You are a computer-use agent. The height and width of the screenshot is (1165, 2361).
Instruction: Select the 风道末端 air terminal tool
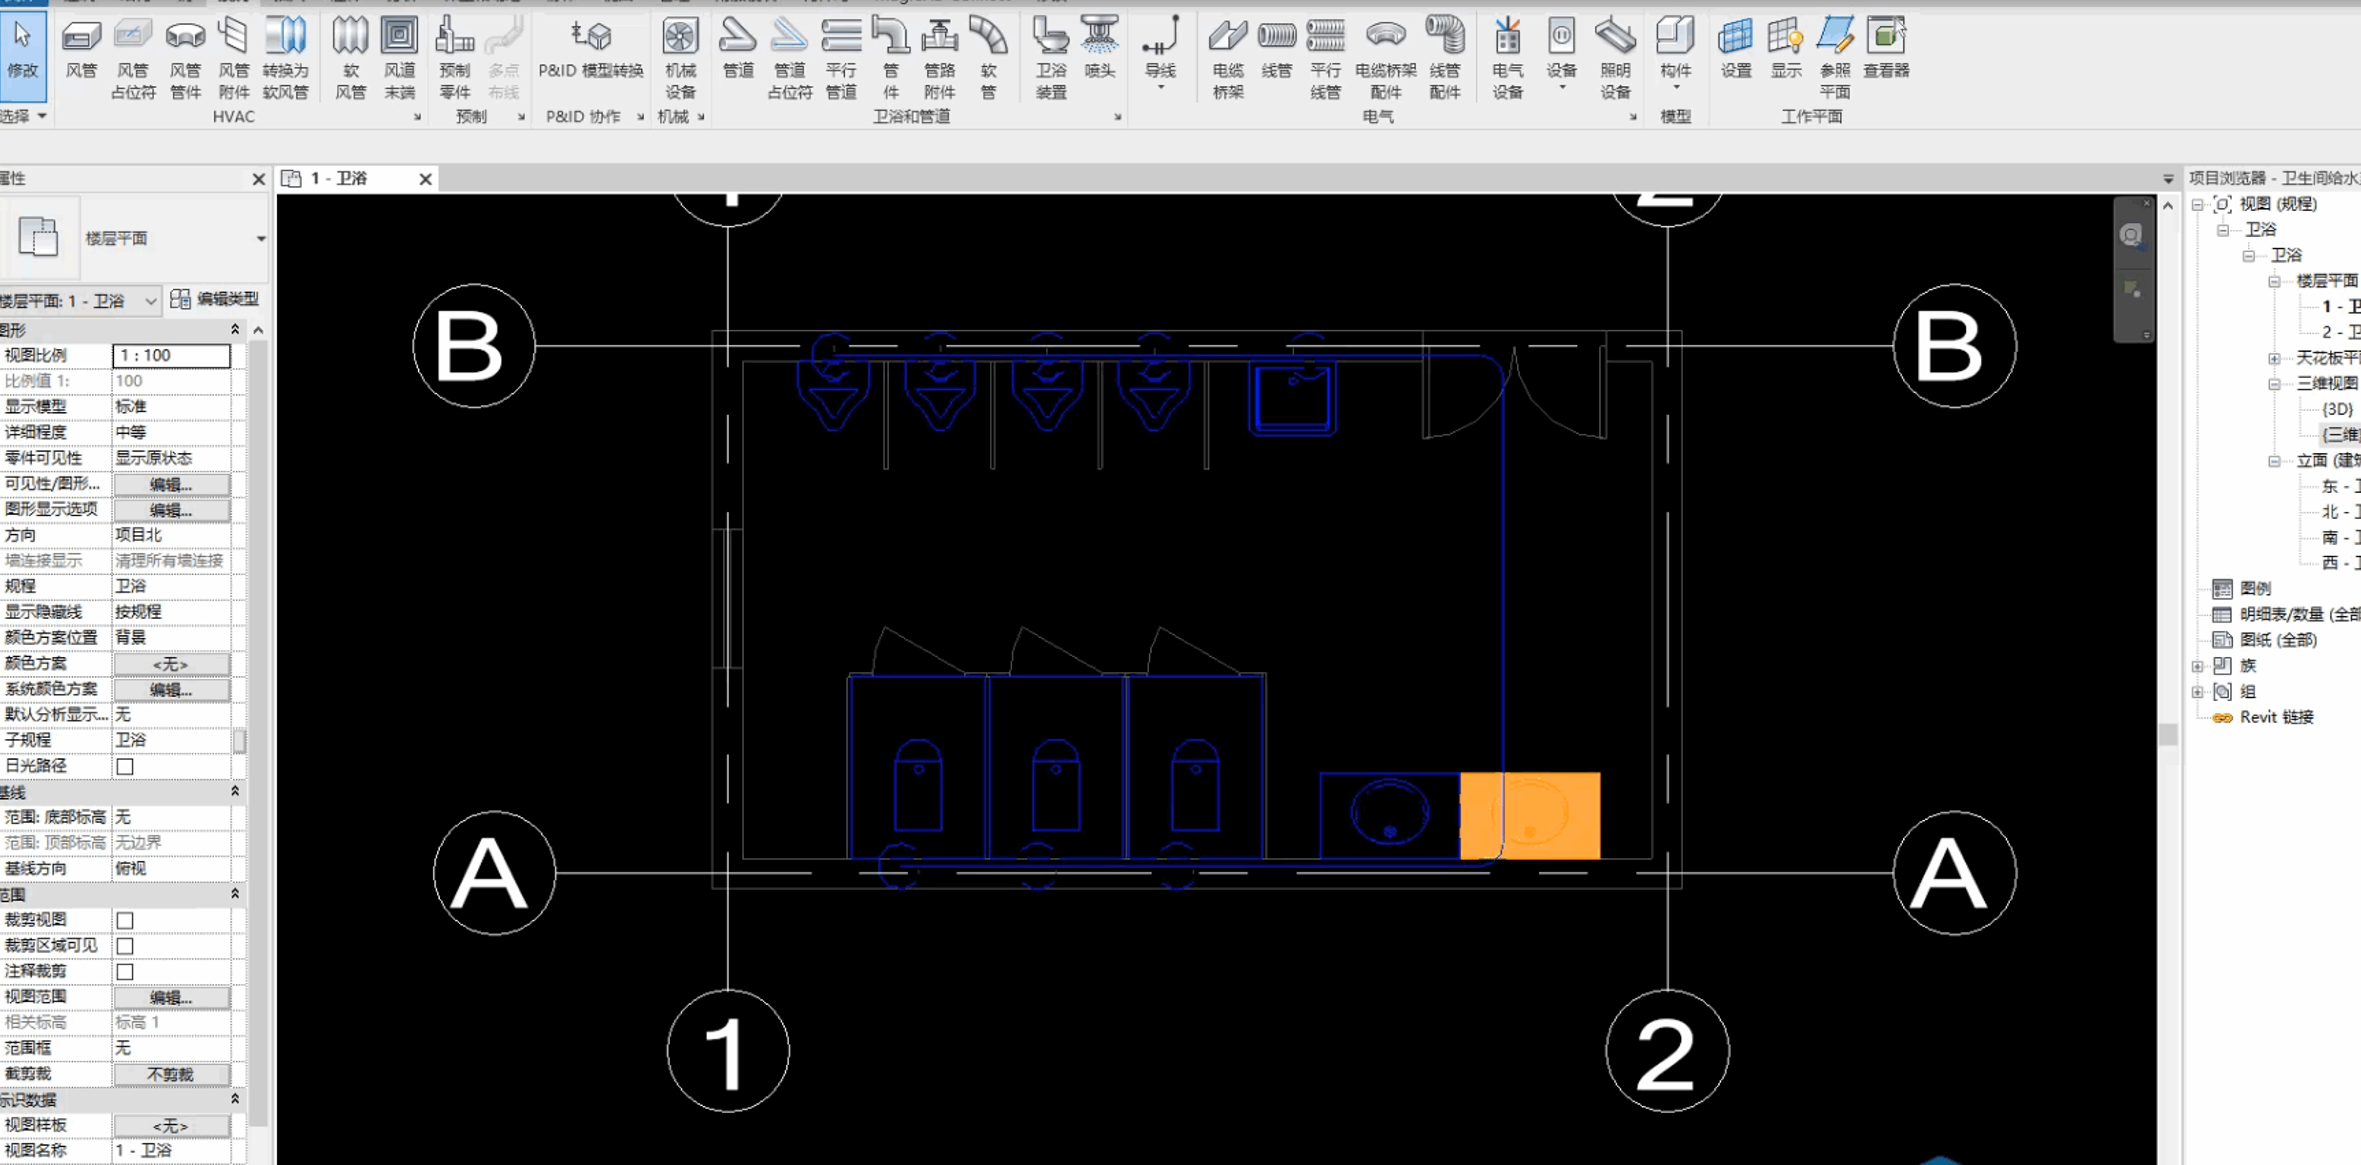(399, 59)
